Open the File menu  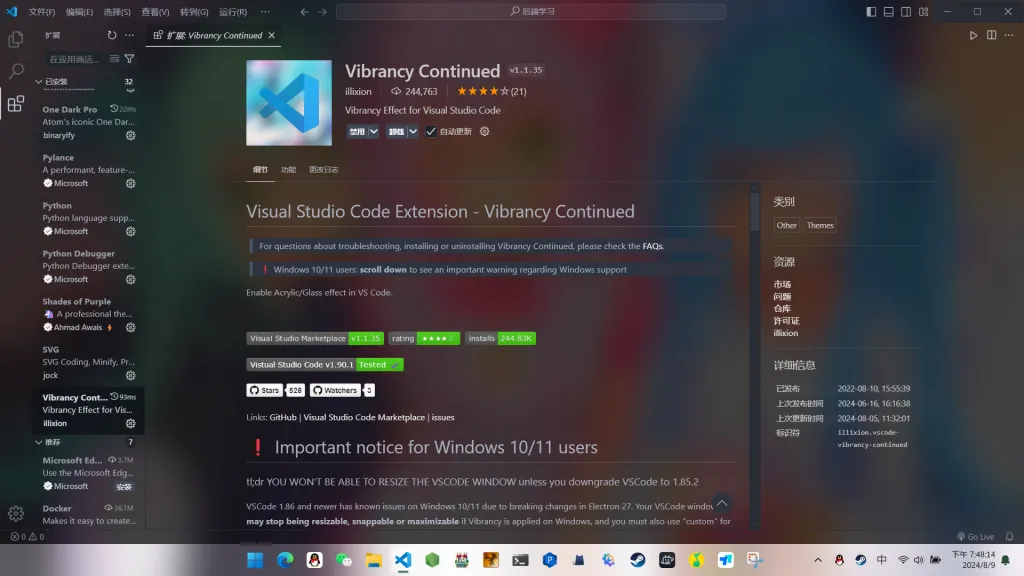click(42, 12)
